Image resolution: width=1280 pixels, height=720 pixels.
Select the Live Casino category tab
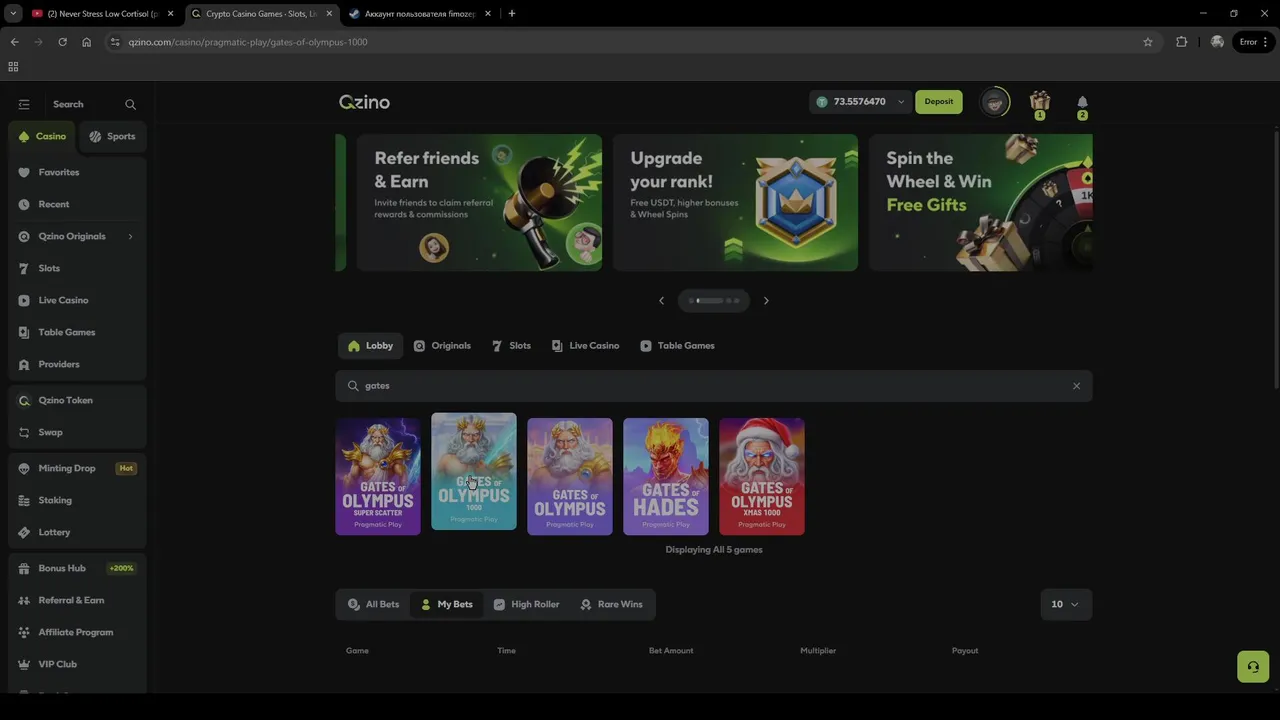(x=585, y=346)
